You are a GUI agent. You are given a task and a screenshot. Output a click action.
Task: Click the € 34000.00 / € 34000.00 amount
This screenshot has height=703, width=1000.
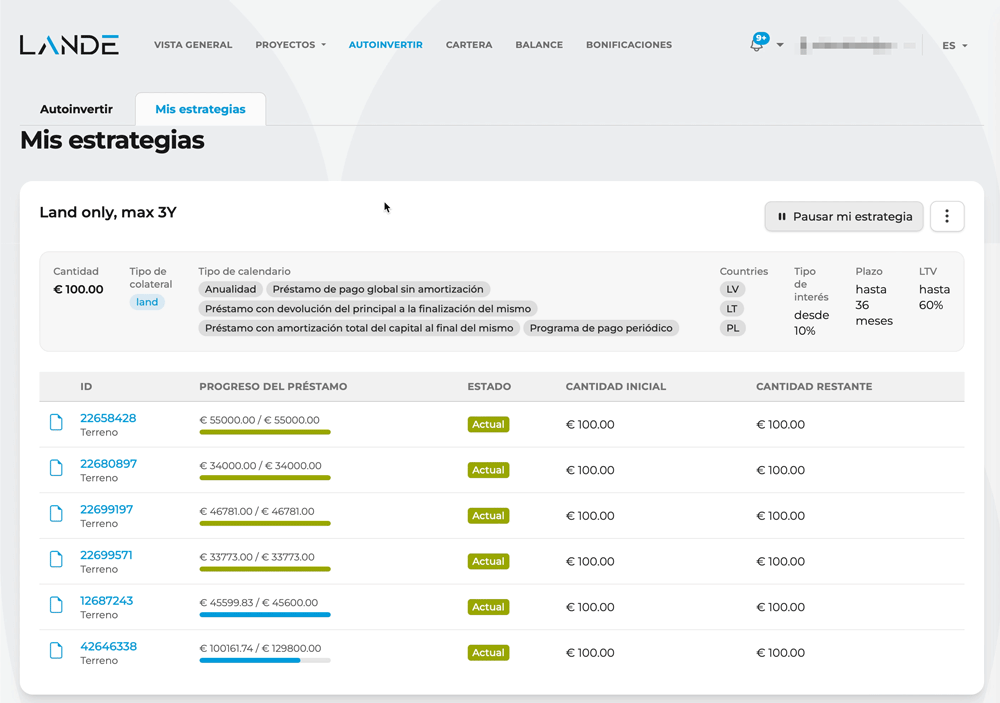point(260,466)
